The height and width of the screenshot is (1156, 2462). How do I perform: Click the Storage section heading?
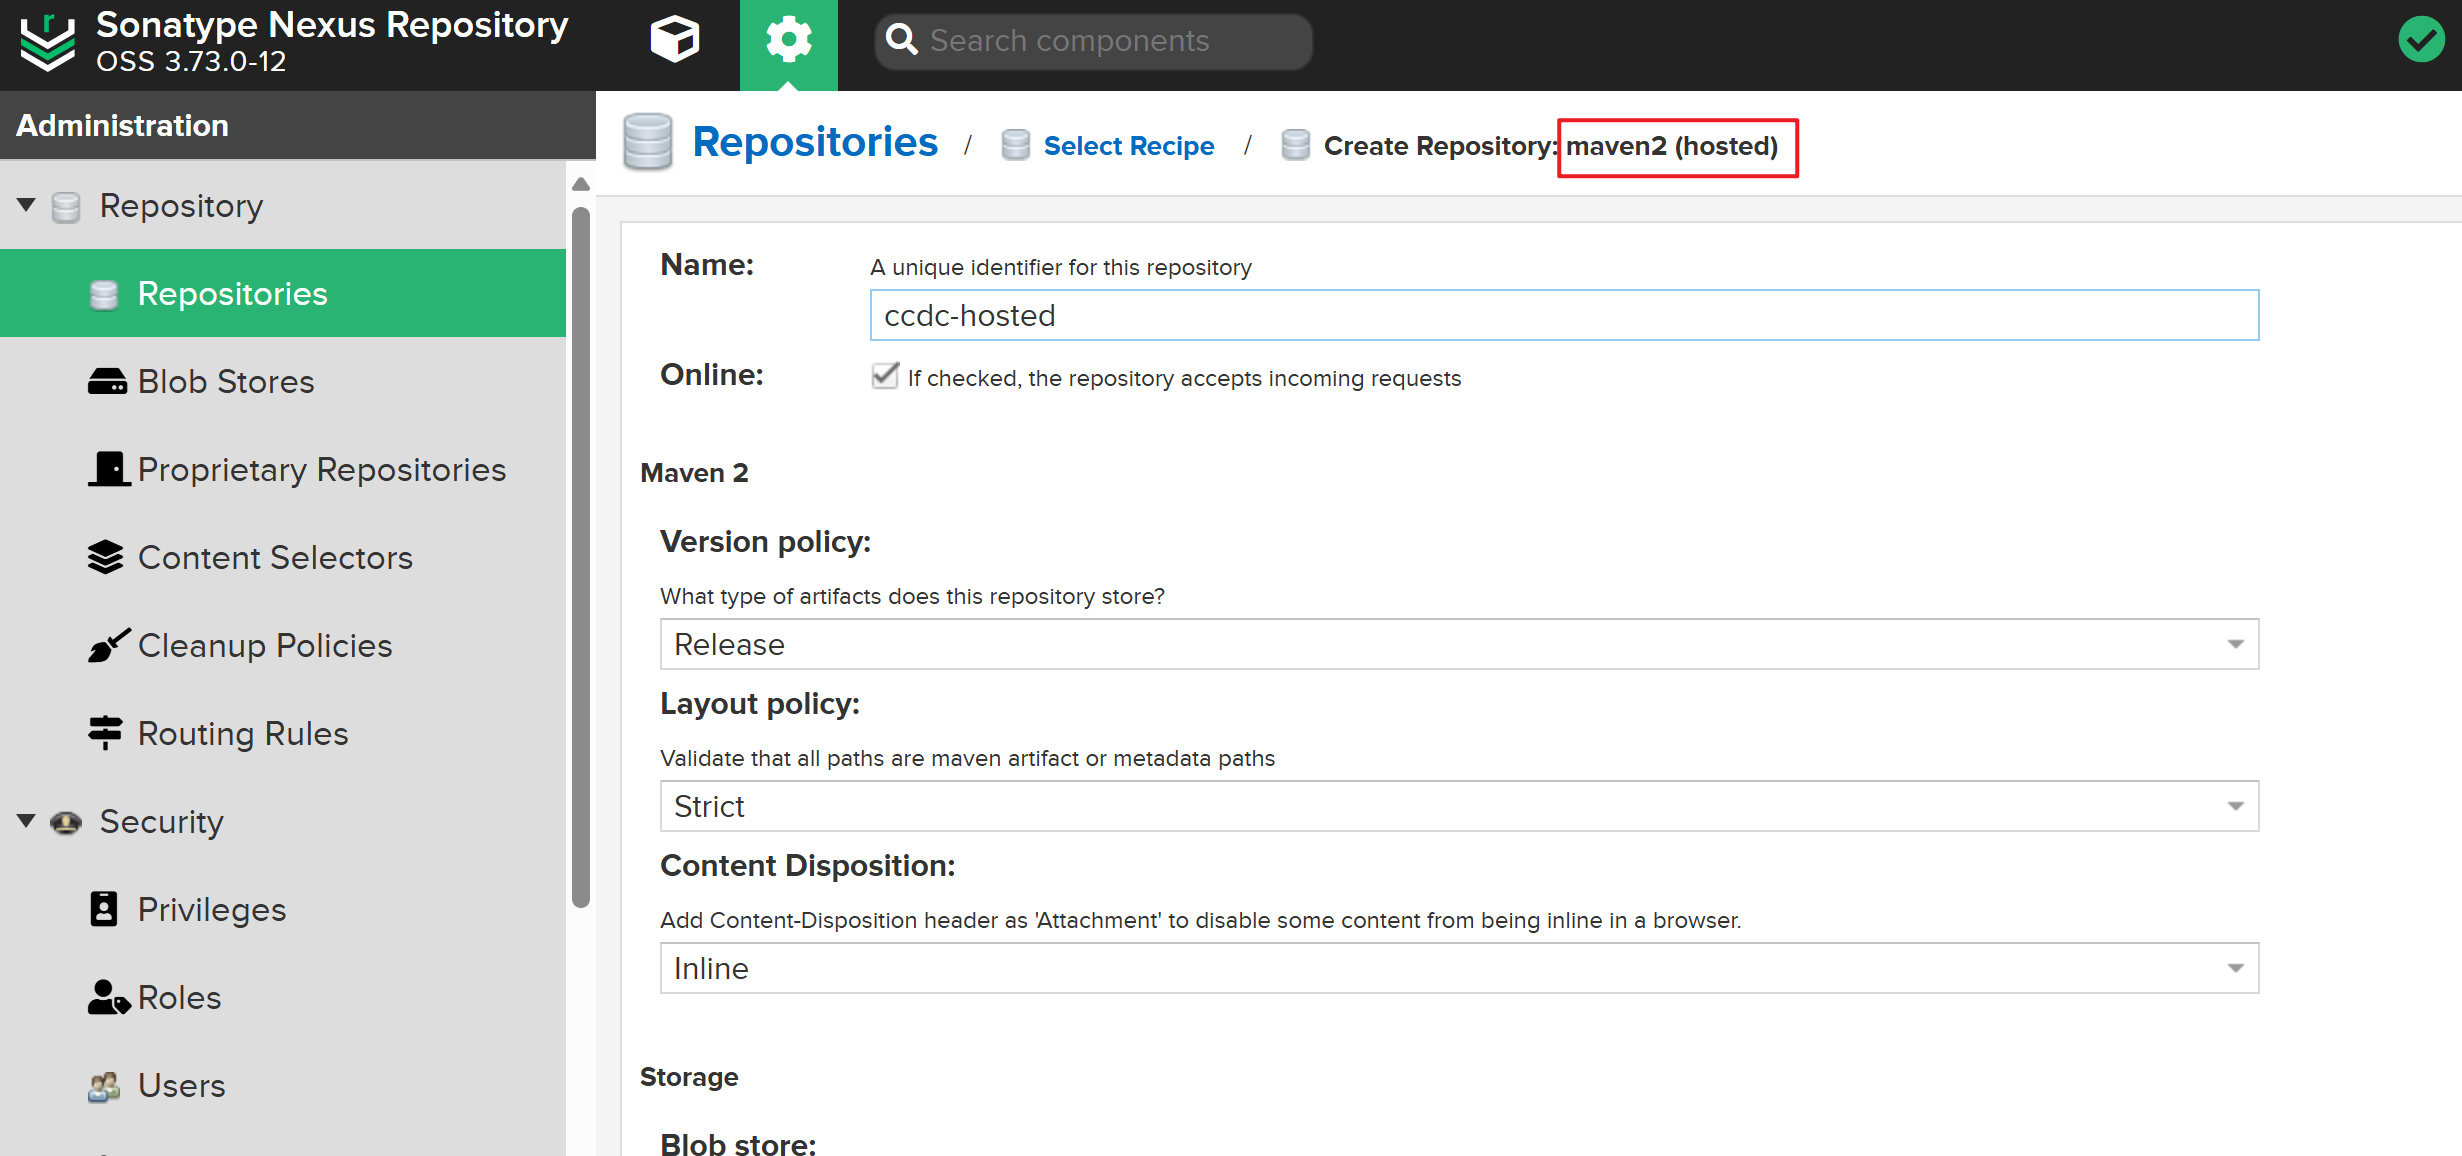tap(689, 1077)
